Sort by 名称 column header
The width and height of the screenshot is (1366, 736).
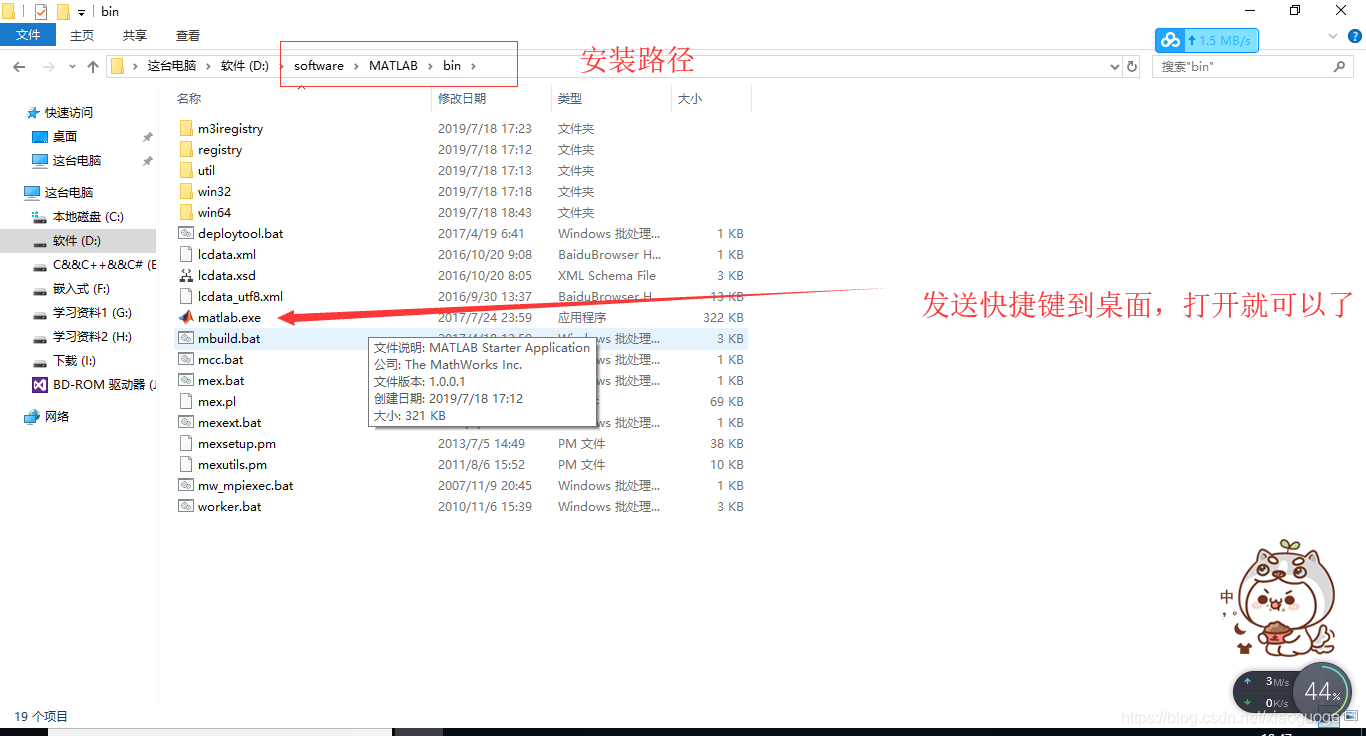[189, 98]
